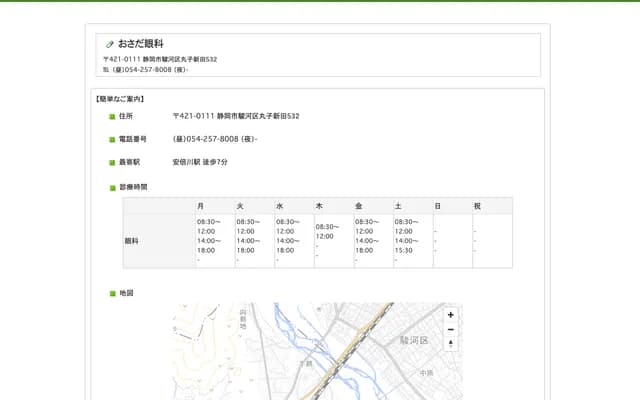The height and width of the screenshot is (400, 640).
Task: Click the address text in the header box
Action: pos(160,59)
